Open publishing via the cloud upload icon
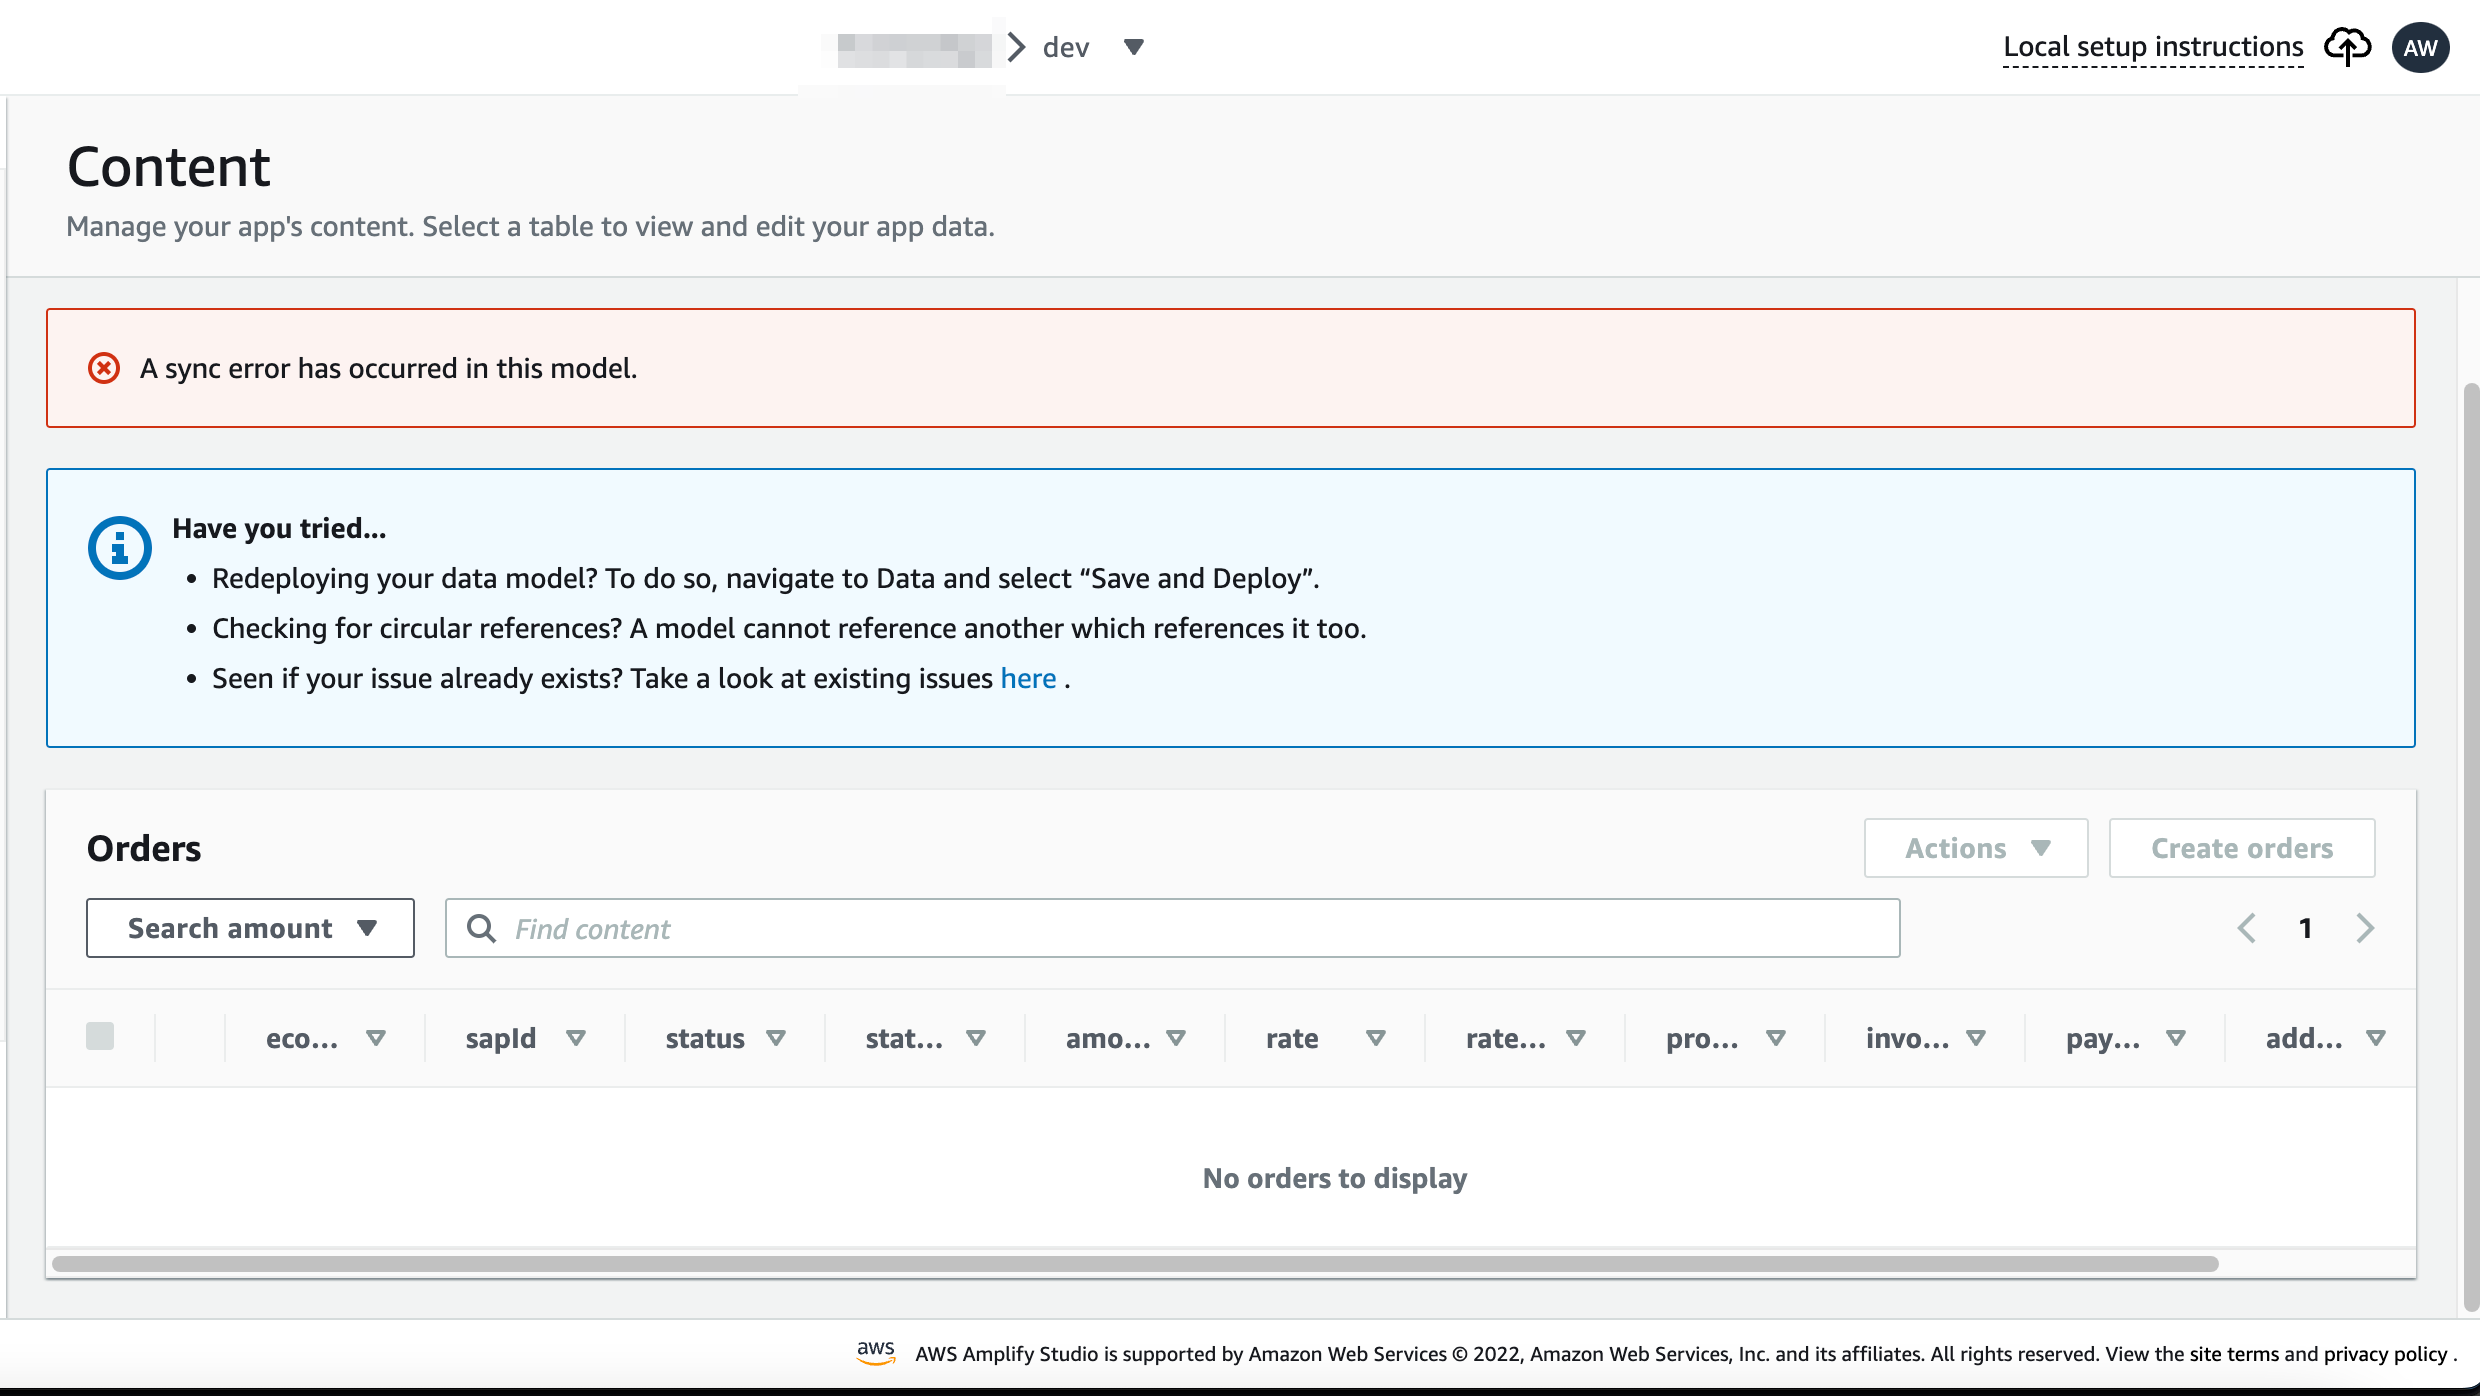Image resolution: width=2480 pixels, height=1396 pixels. point(2348,47)
